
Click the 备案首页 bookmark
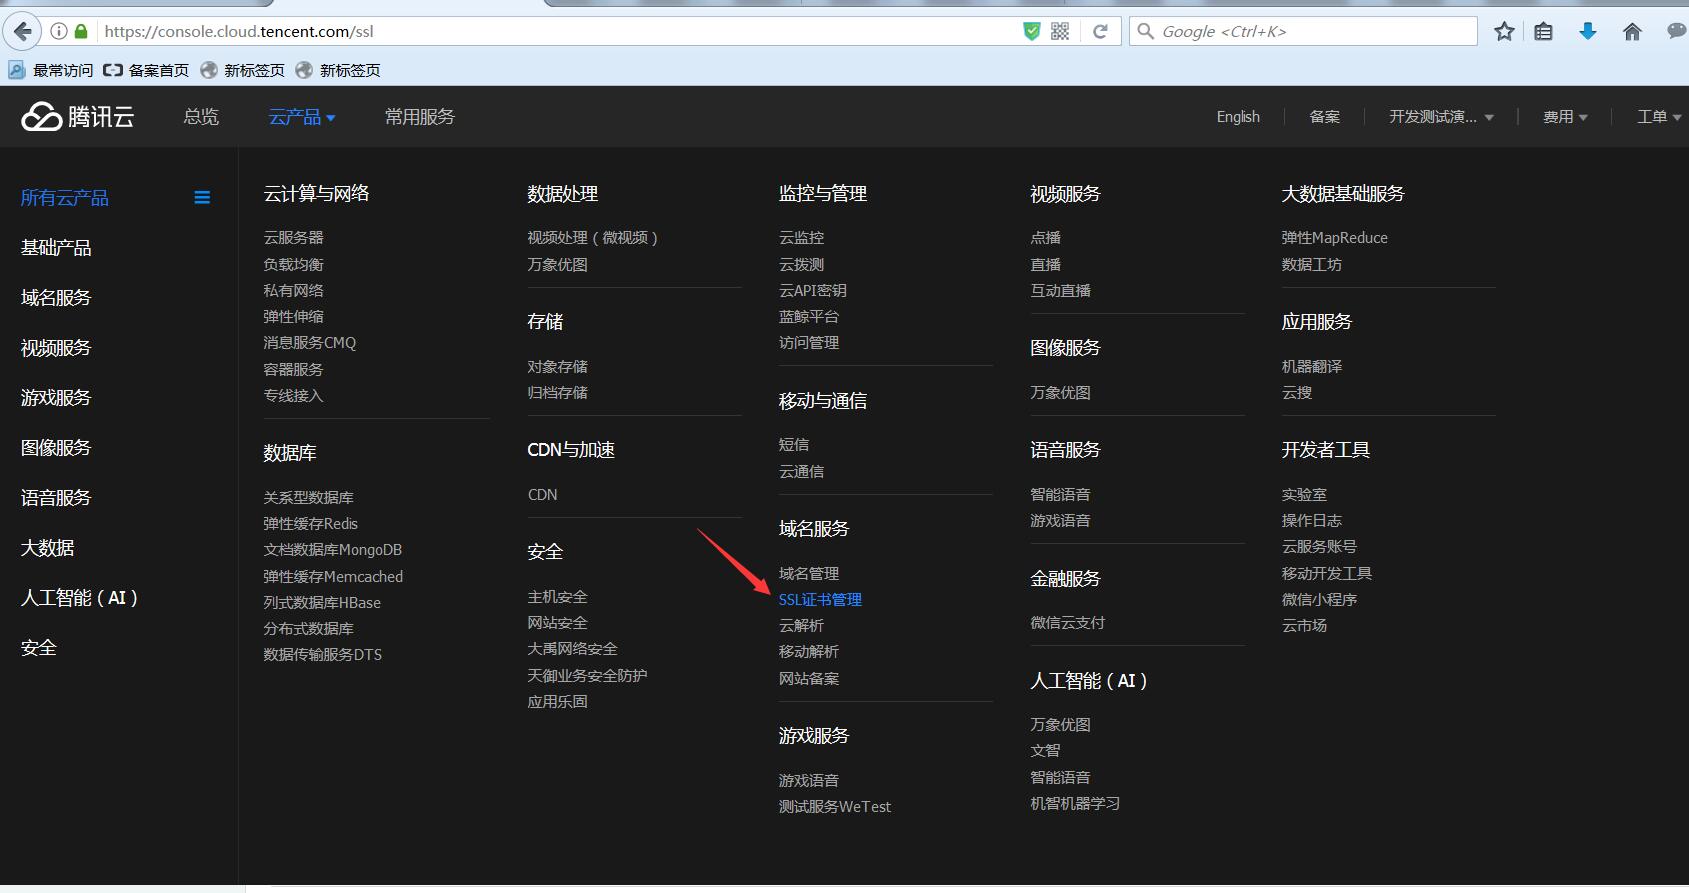pyautogui.click(x=146, y=70)
